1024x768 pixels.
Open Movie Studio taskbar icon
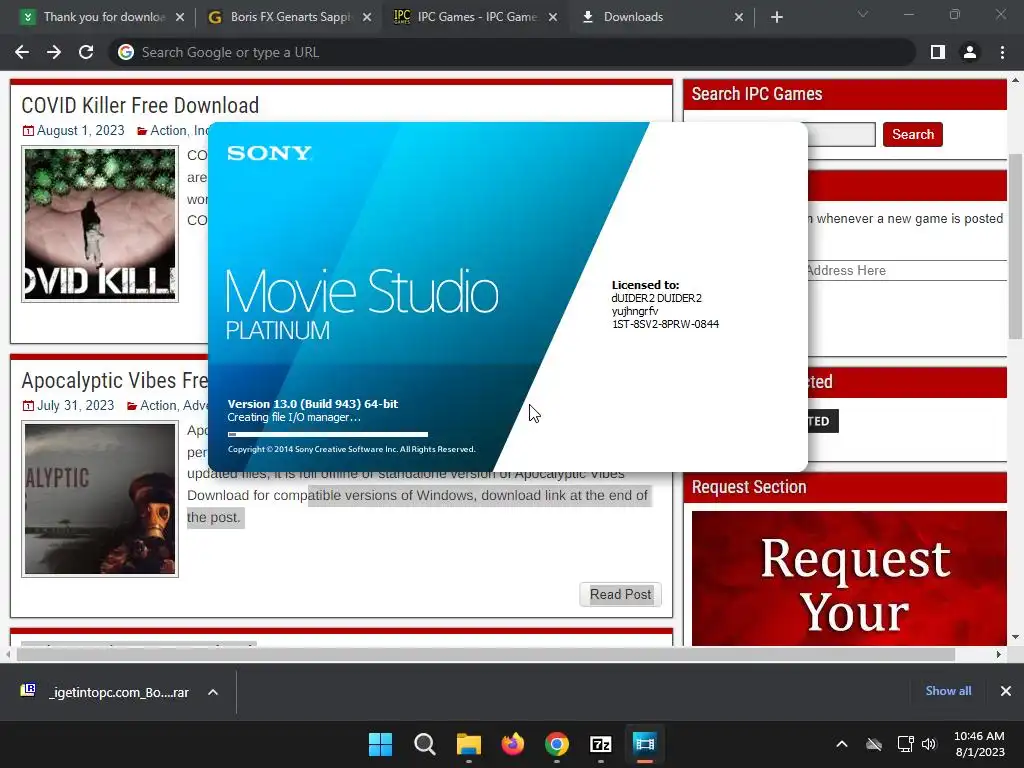(x=644, y=744)
